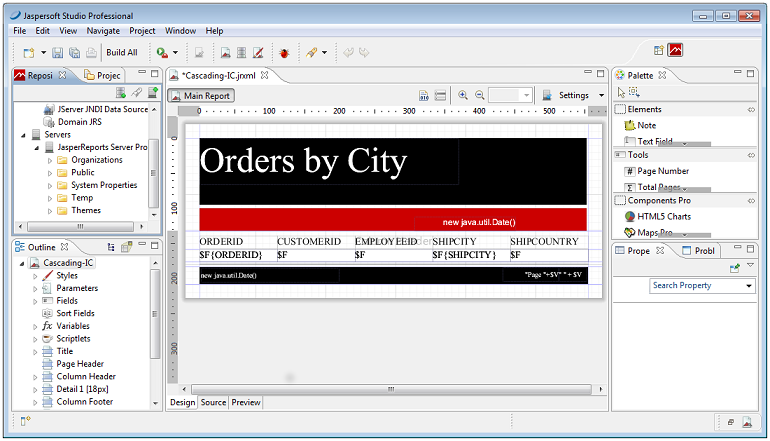Image resolution: width=770 pixels, height=441 pixels.
Task: Click the Run with external tools icon
Action: (162, 53)
